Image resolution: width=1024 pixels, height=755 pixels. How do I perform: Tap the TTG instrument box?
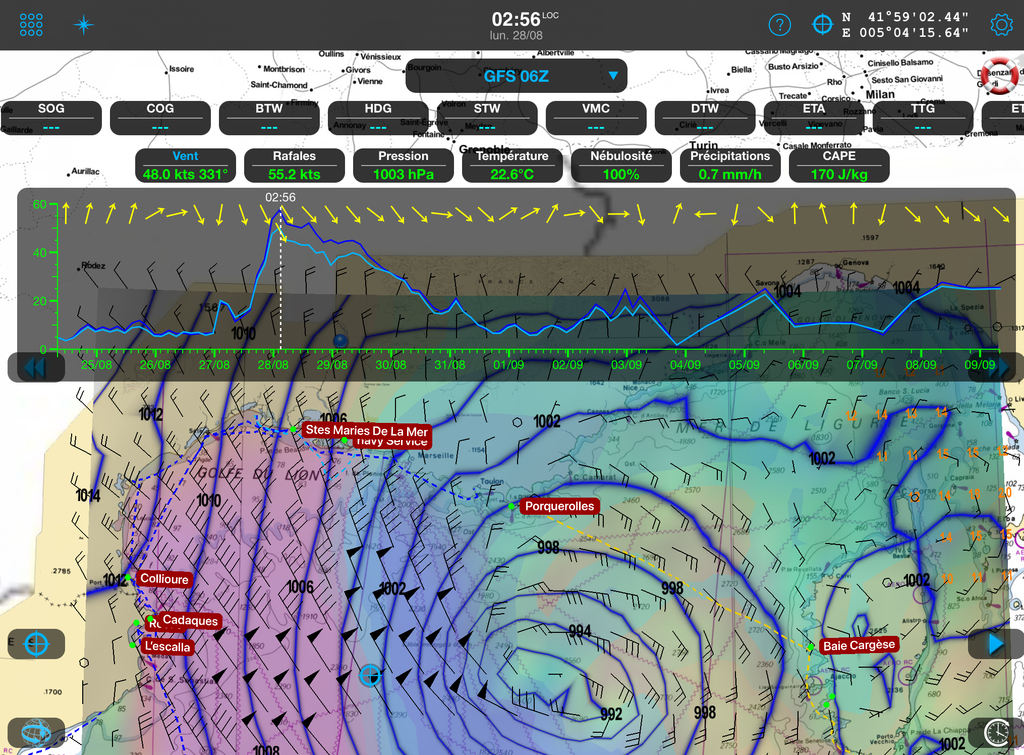[x=923, y=118]
